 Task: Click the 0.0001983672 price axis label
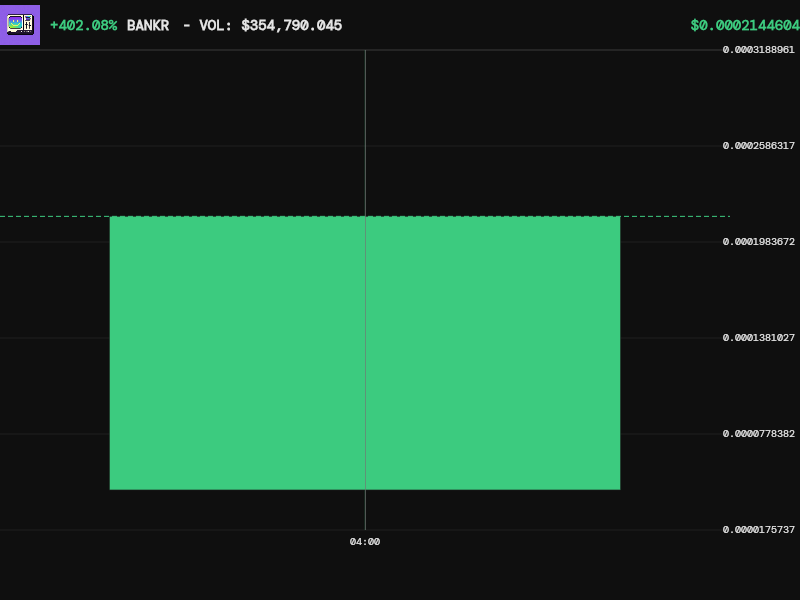[759, 242]
